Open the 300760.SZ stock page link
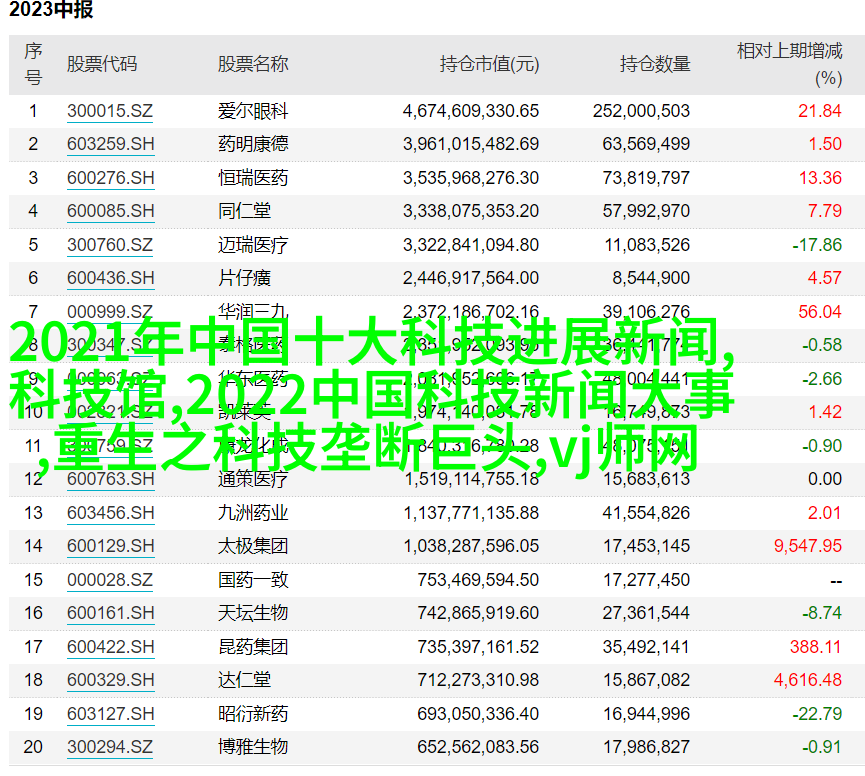This screenshot has height=776, width=865. pyautogui.click(x=110, y=244)
